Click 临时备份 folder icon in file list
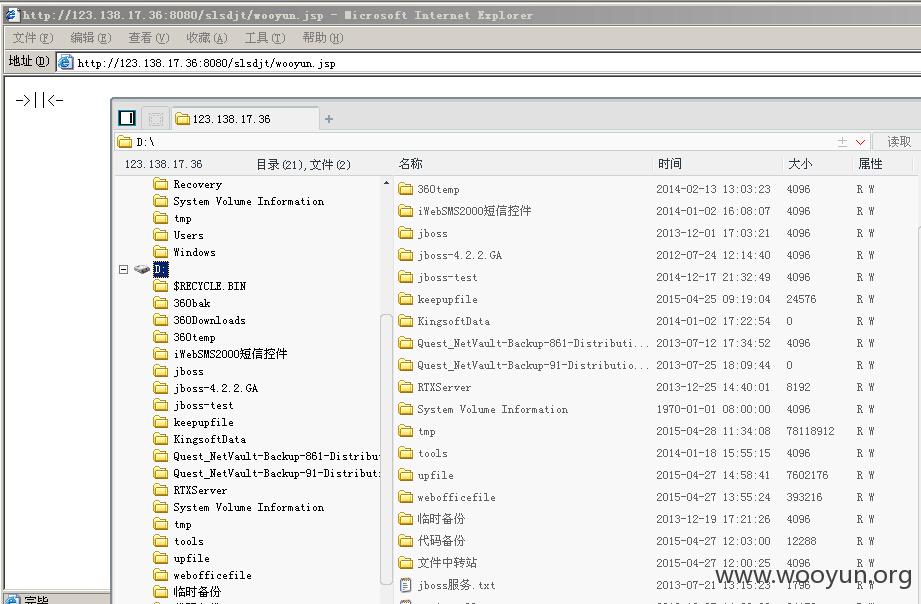This screenshot has width=921, height=604. [x=405, y=519]
